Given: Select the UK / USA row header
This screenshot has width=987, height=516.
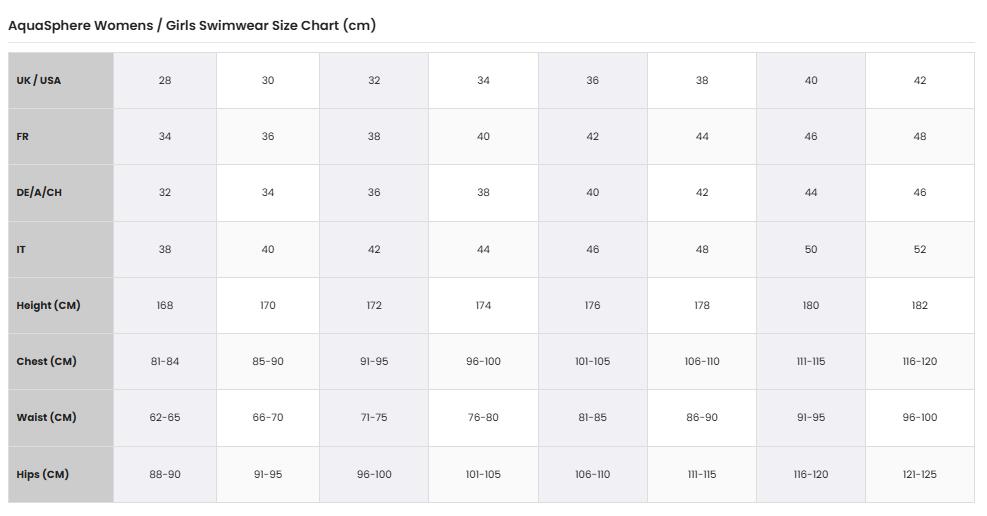Looking at the screenshot, I should point(60,81).
